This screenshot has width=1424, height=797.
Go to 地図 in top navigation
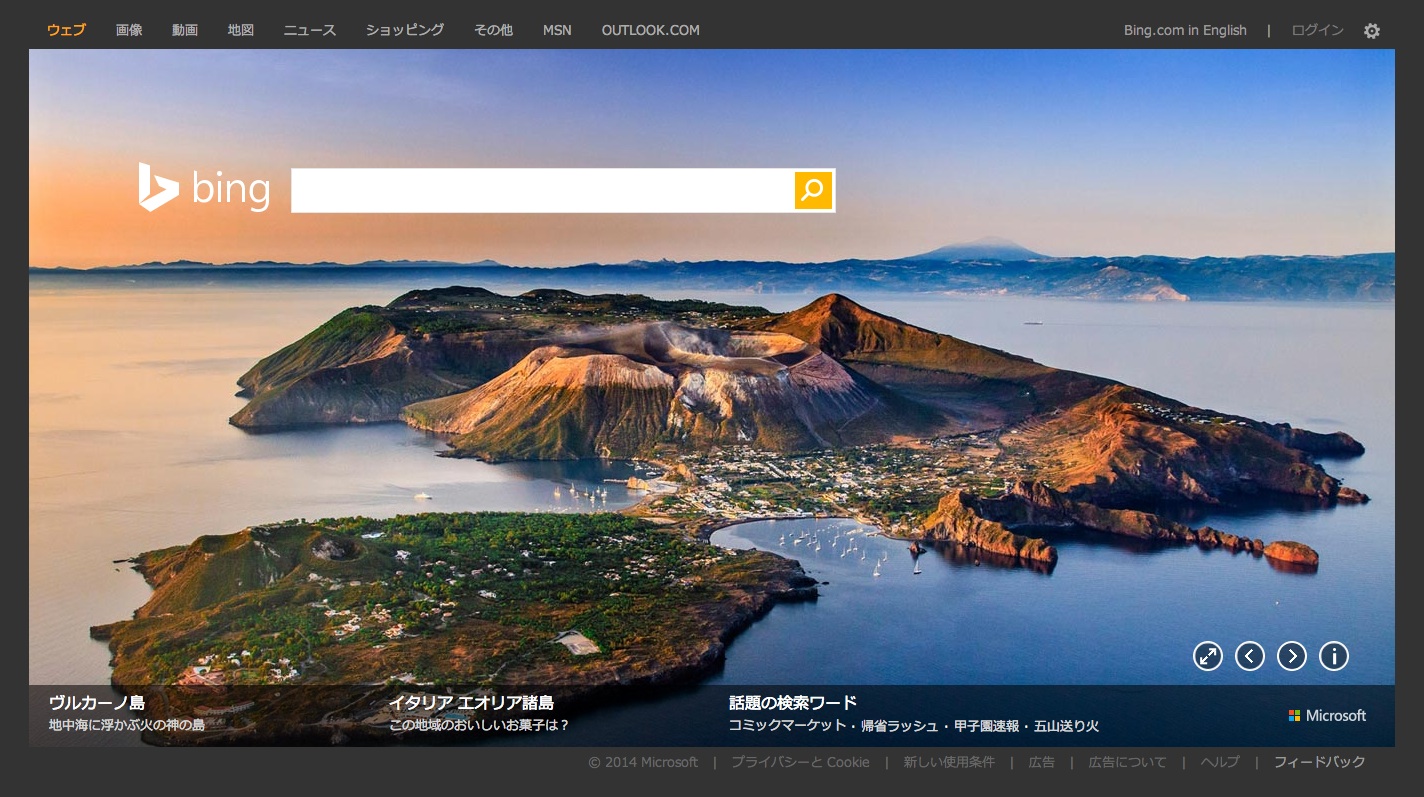241,30
